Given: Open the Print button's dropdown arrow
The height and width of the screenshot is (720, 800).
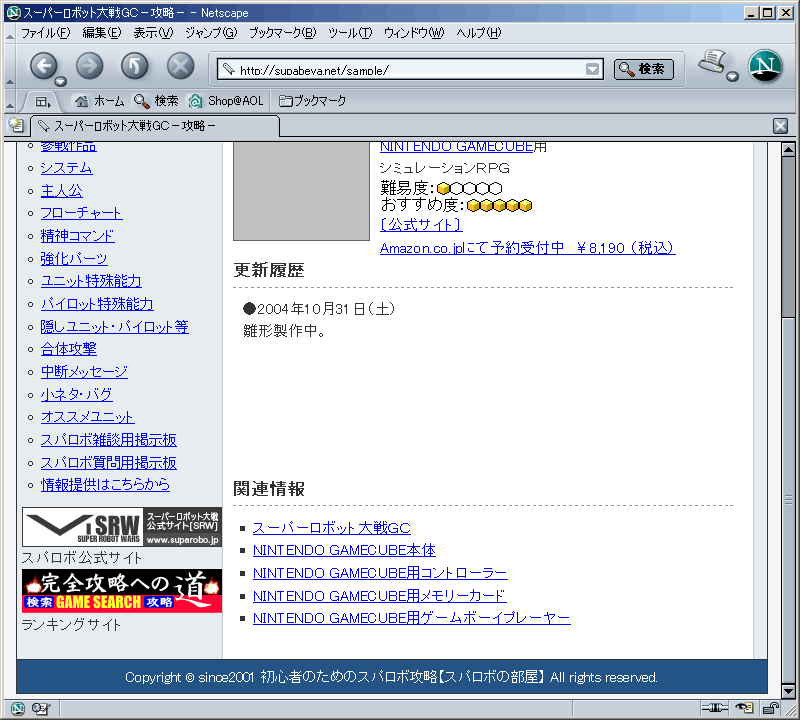Looking at the screenshot, I should pyautogui.click(x=733, y=77).
